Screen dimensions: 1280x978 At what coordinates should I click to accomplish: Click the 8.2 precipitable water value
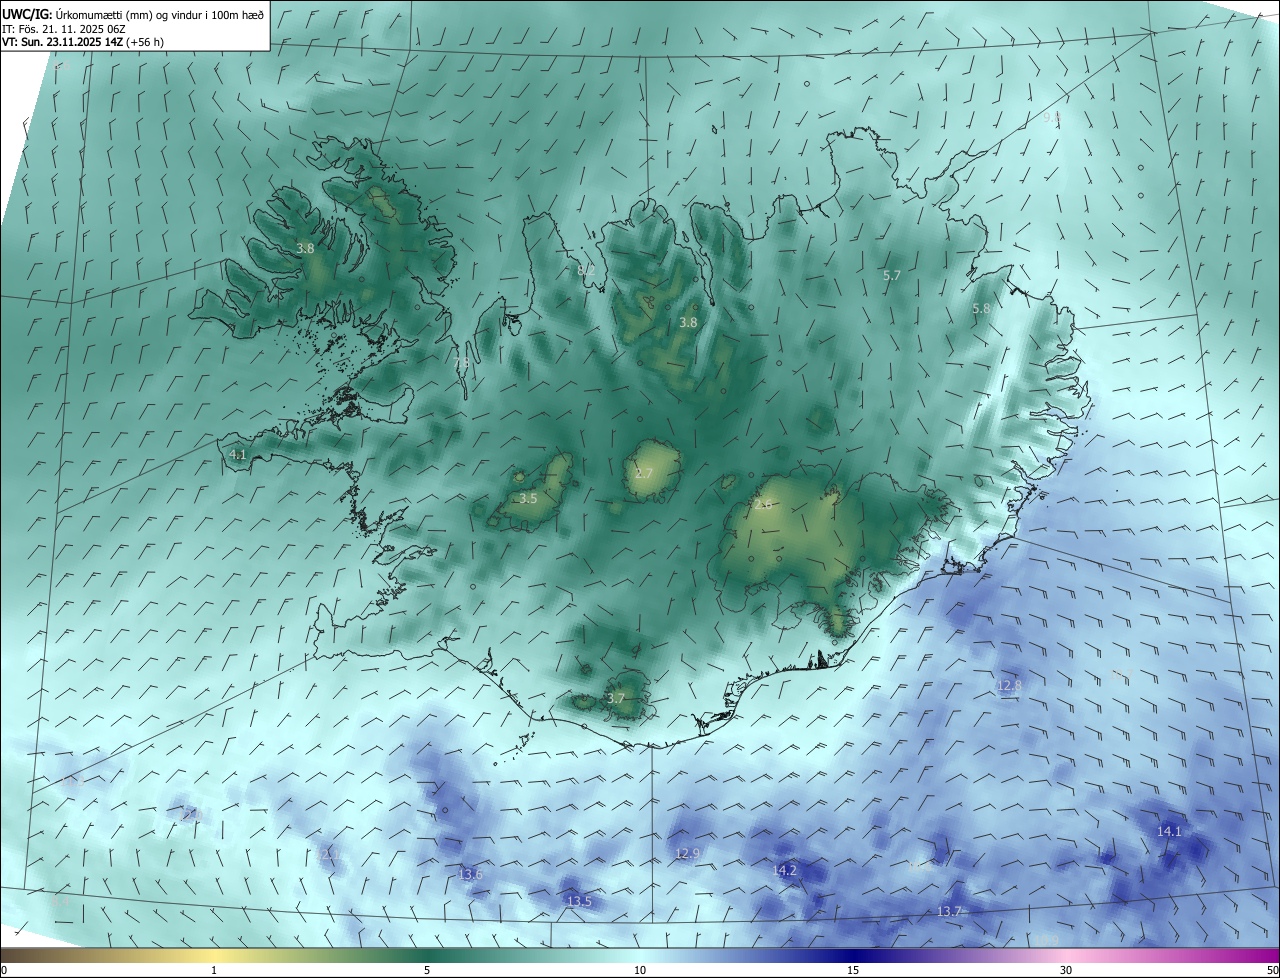(586, 270)
